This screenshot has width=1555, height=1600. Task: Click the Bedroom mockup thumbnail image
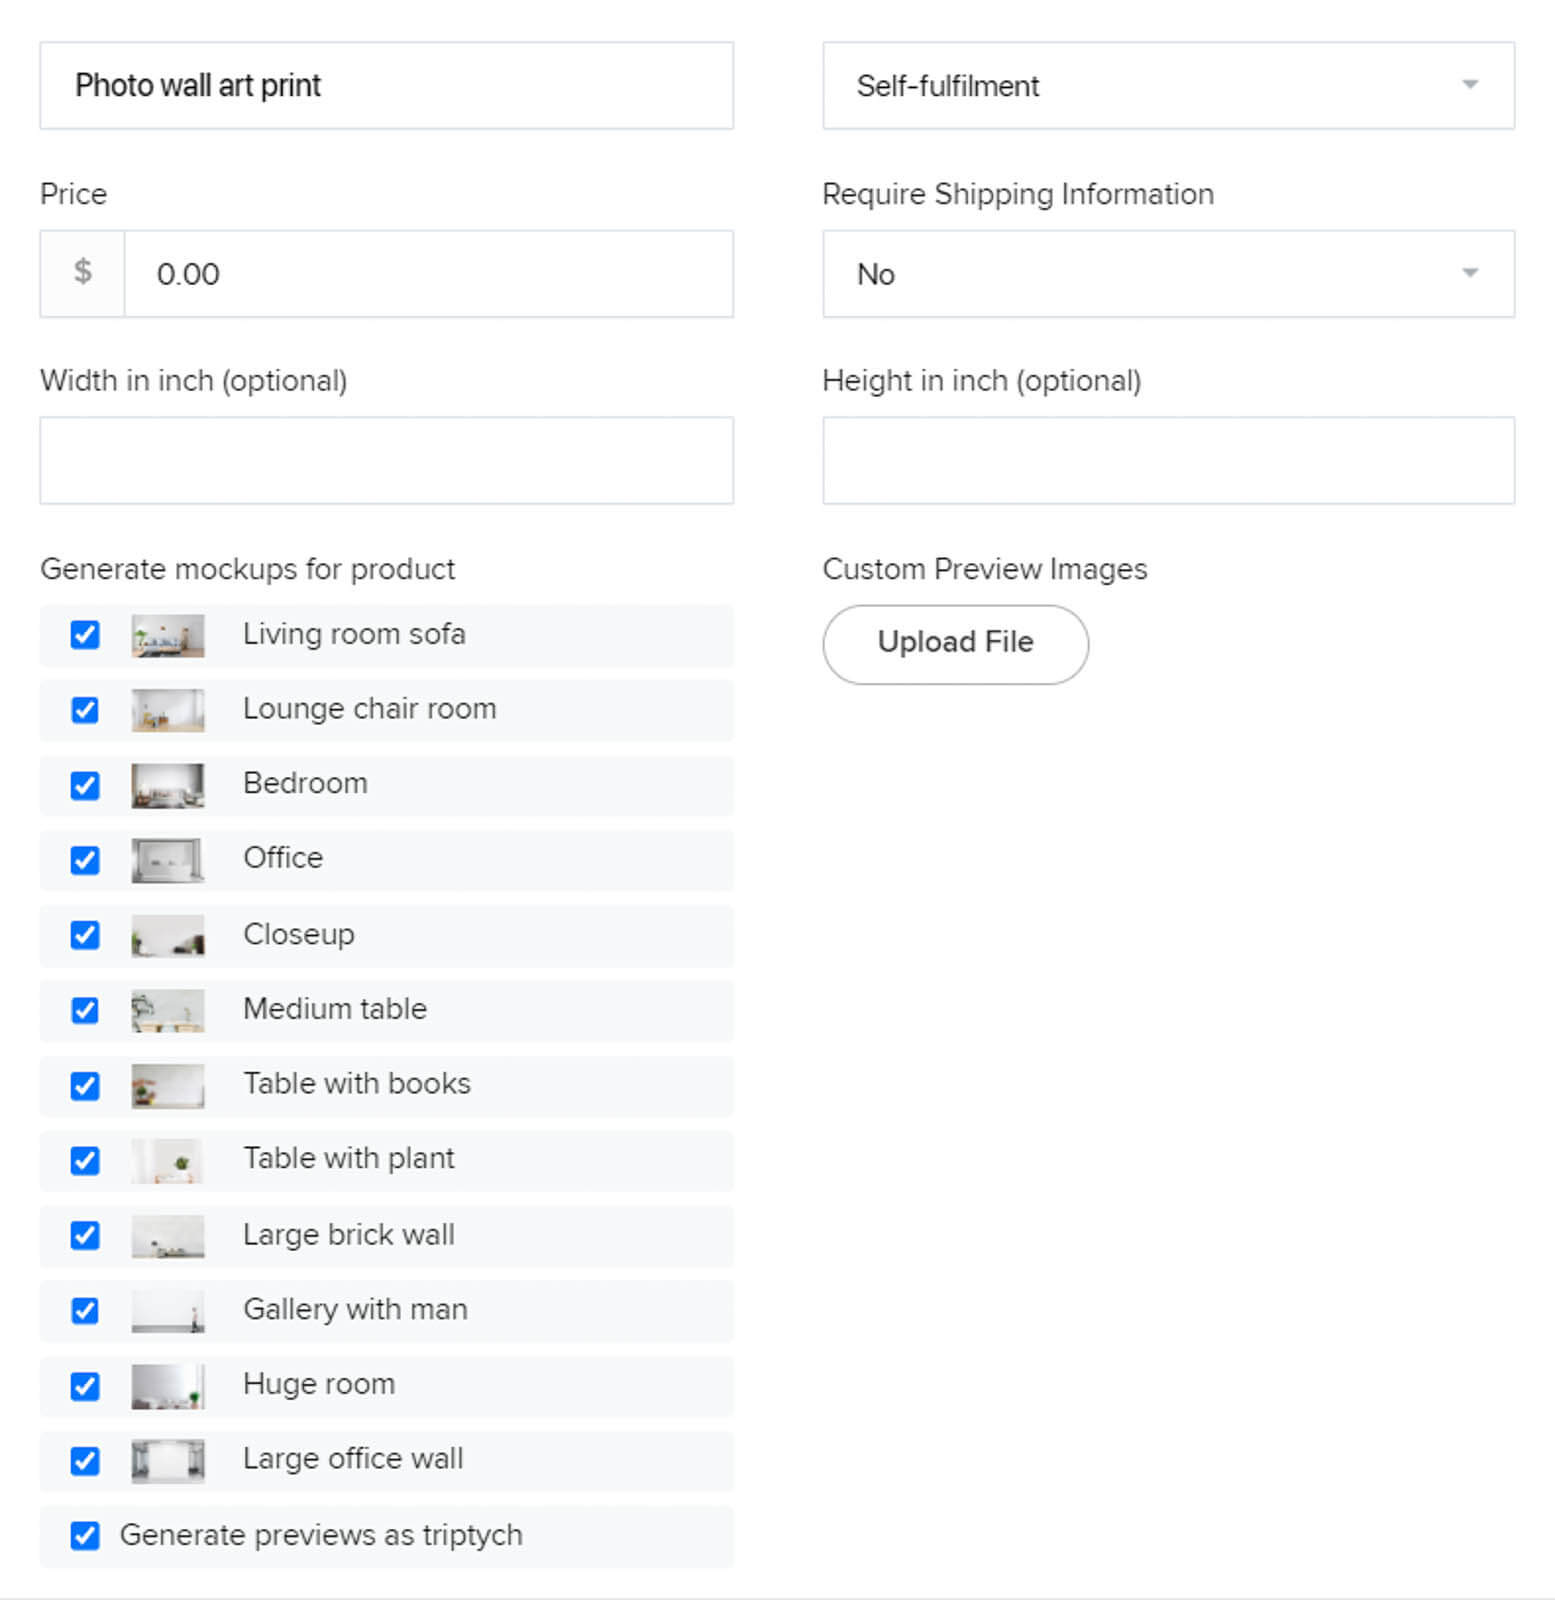(x=168, y=786)
